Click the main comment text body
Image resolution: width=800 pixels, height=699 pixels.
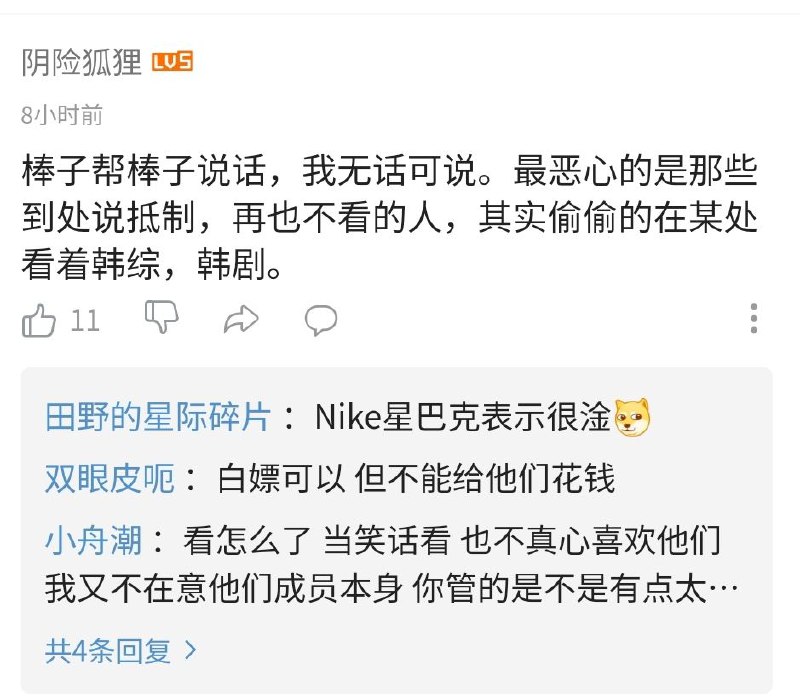[390, 214]
